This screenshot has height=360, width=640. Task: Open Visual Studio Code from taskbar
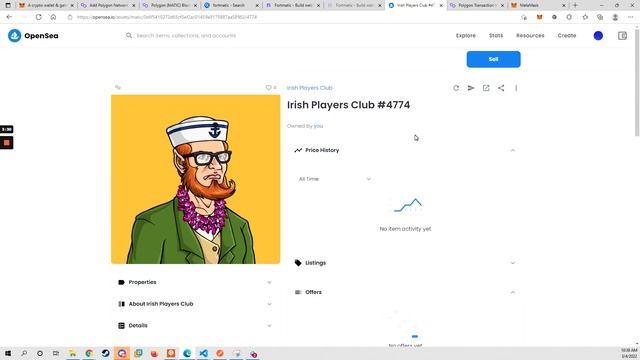pyautogui.click(x=203, y=353)
